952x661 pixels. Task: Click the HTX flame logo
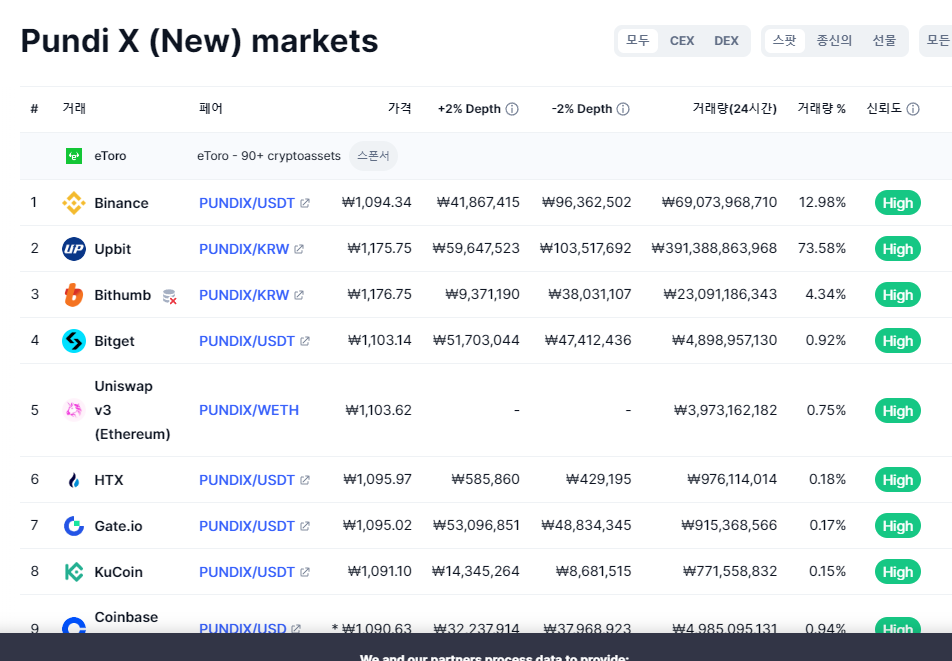pos(73,480)
